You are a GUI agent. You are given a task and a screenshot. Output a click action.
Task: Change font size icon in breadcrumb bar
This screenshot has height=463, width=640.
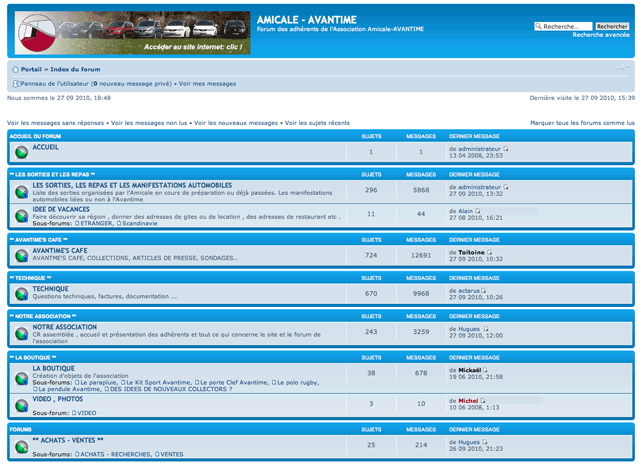coord(621,69)
